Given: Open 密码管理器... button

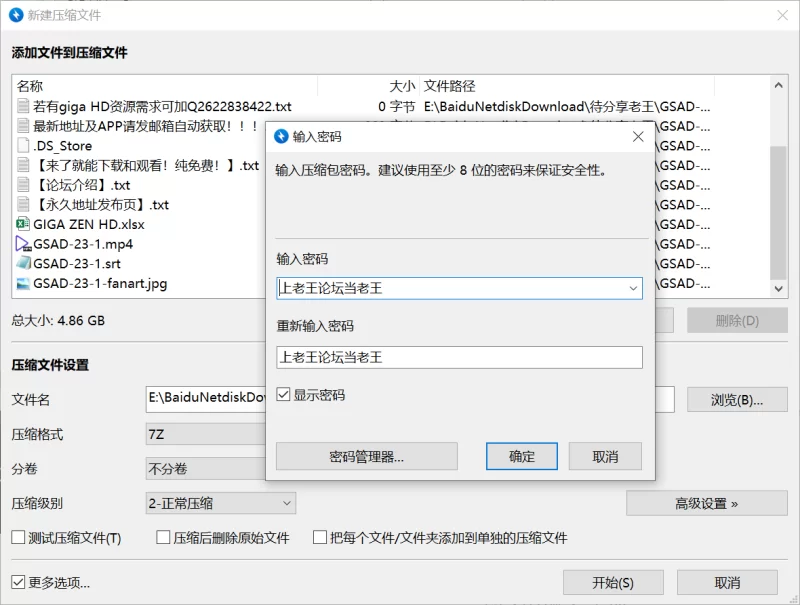Looking at the screenshot, I should point(366,456).
